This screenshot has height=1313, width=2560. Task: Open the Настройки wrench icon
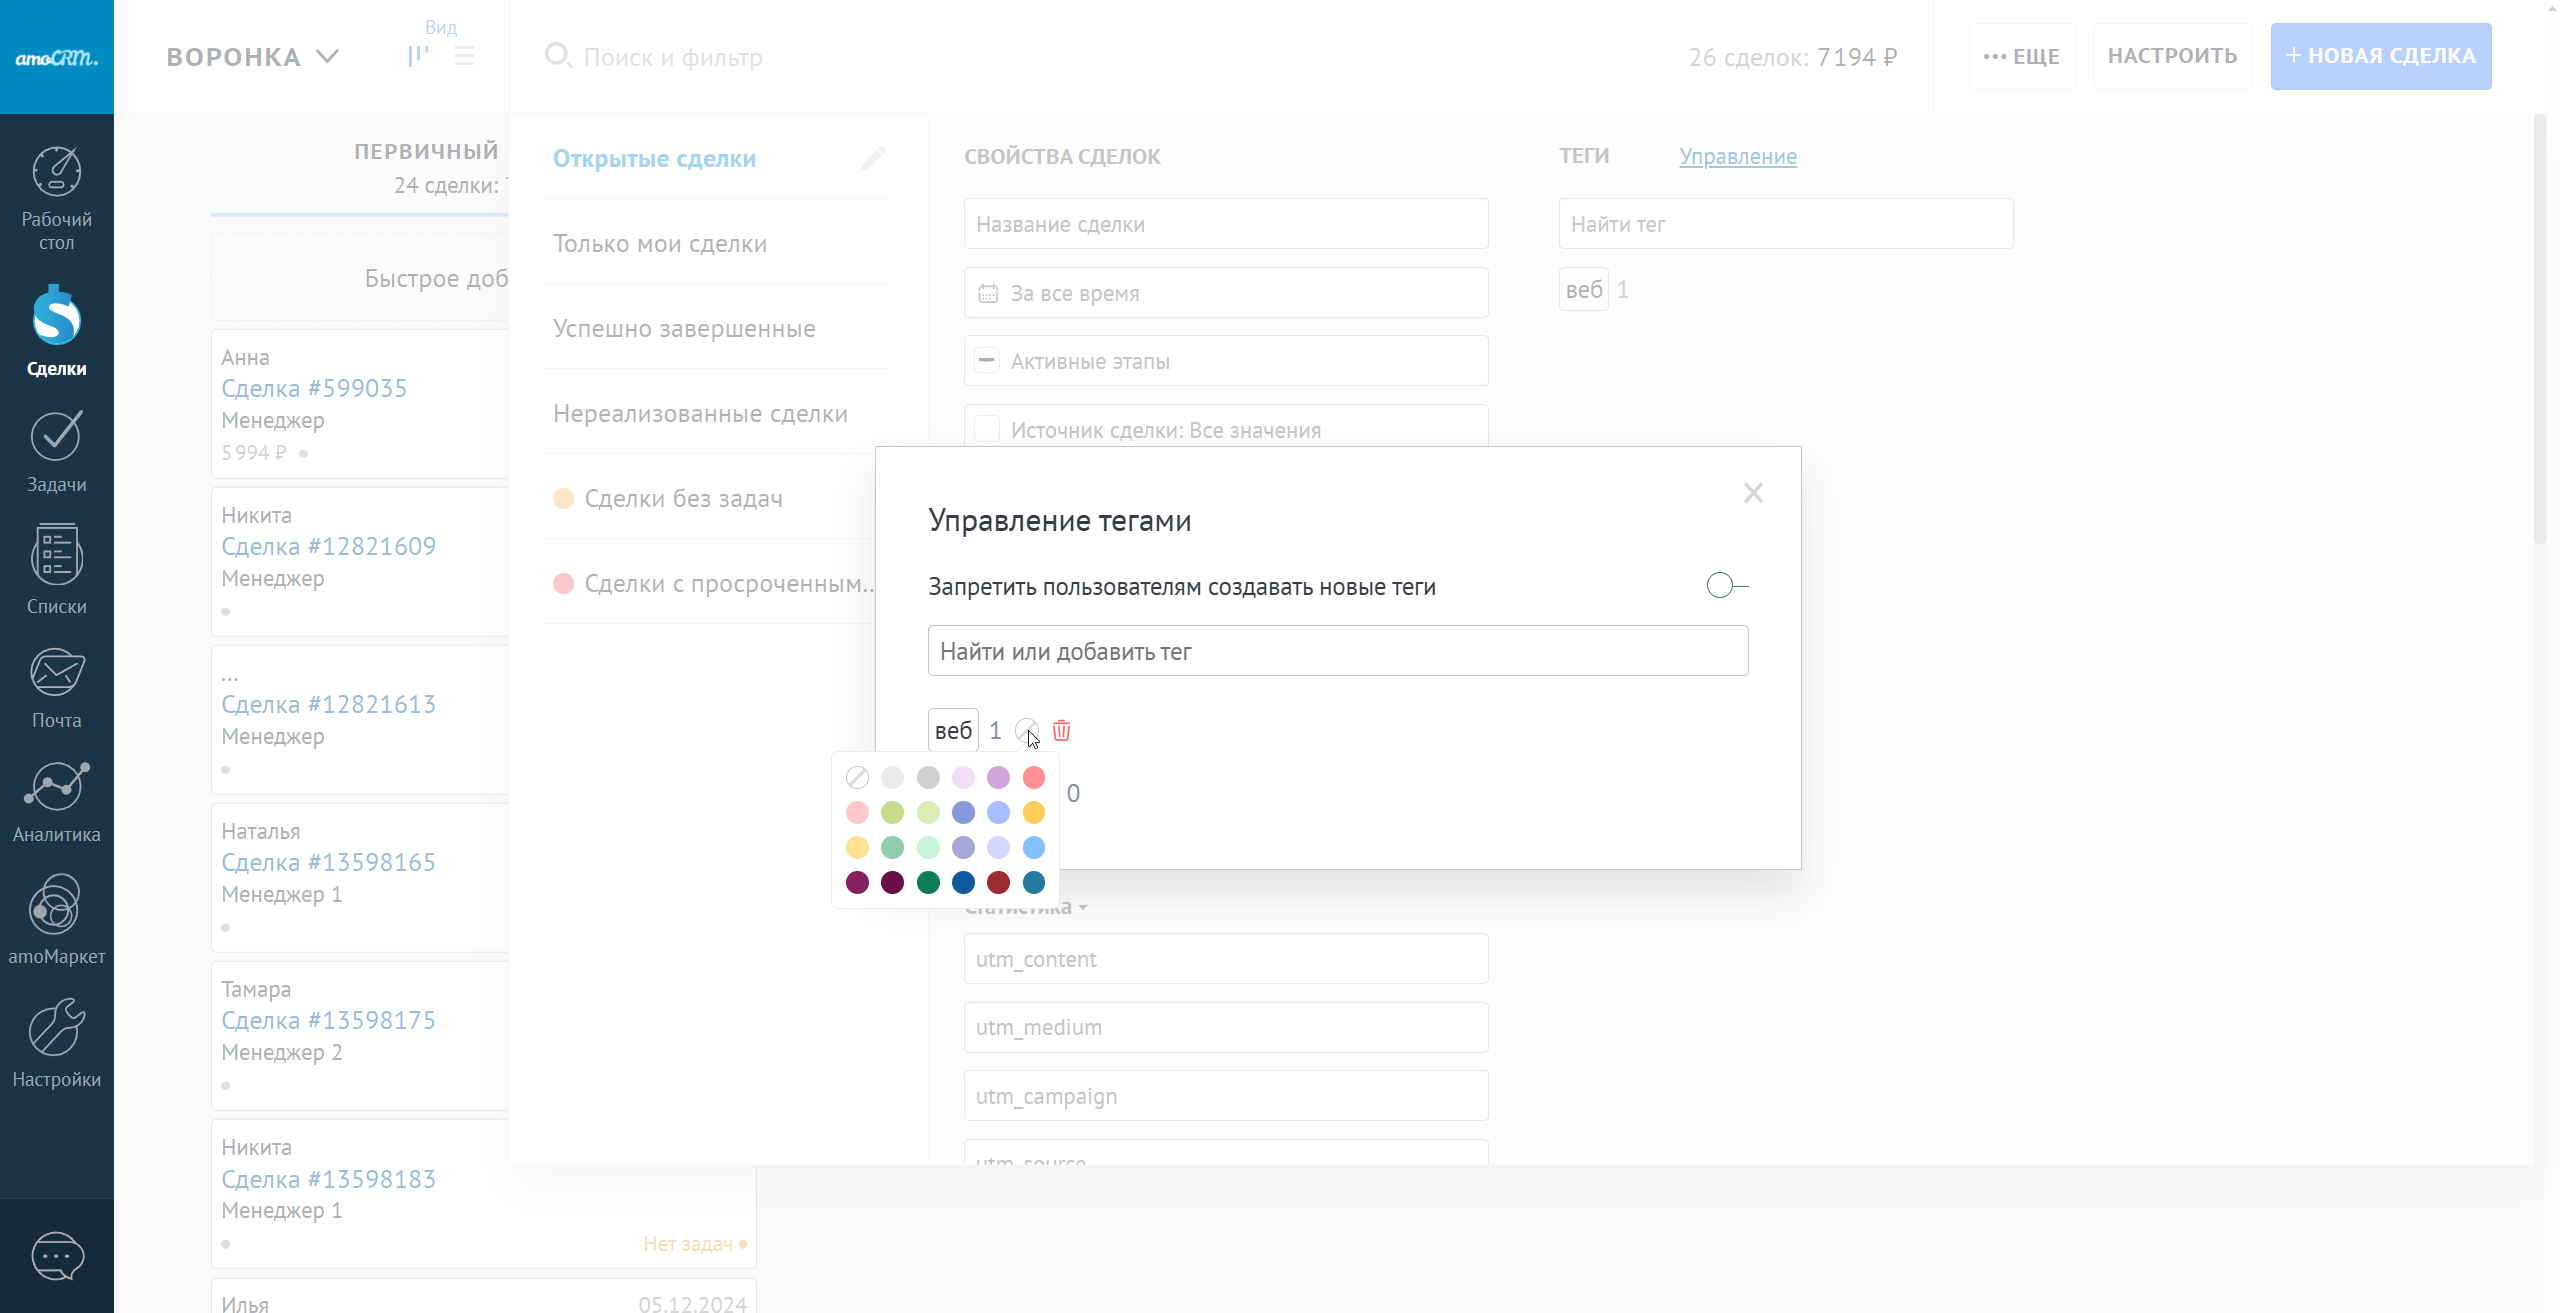pos(57,1029)
